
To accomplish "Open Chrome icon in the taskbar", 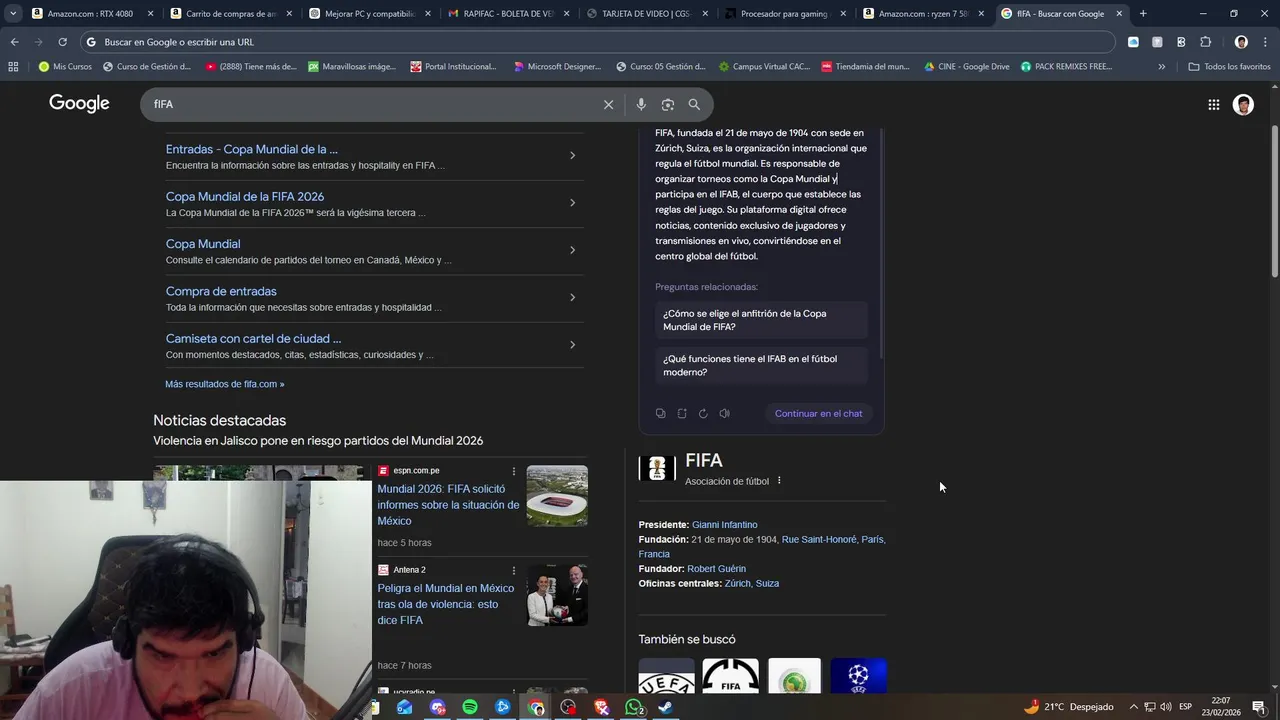I will coord(537,707).
